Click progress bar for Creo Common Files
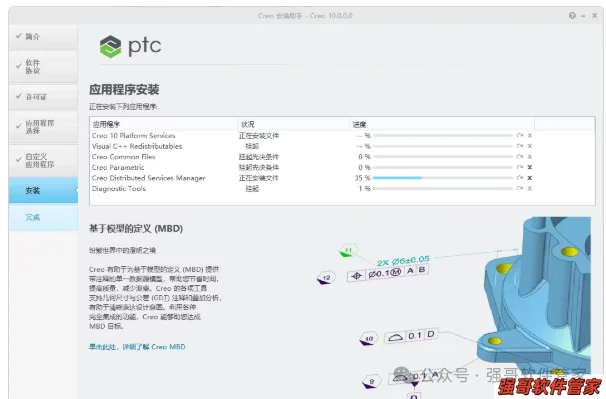The image size is (606, 399). 443,157
